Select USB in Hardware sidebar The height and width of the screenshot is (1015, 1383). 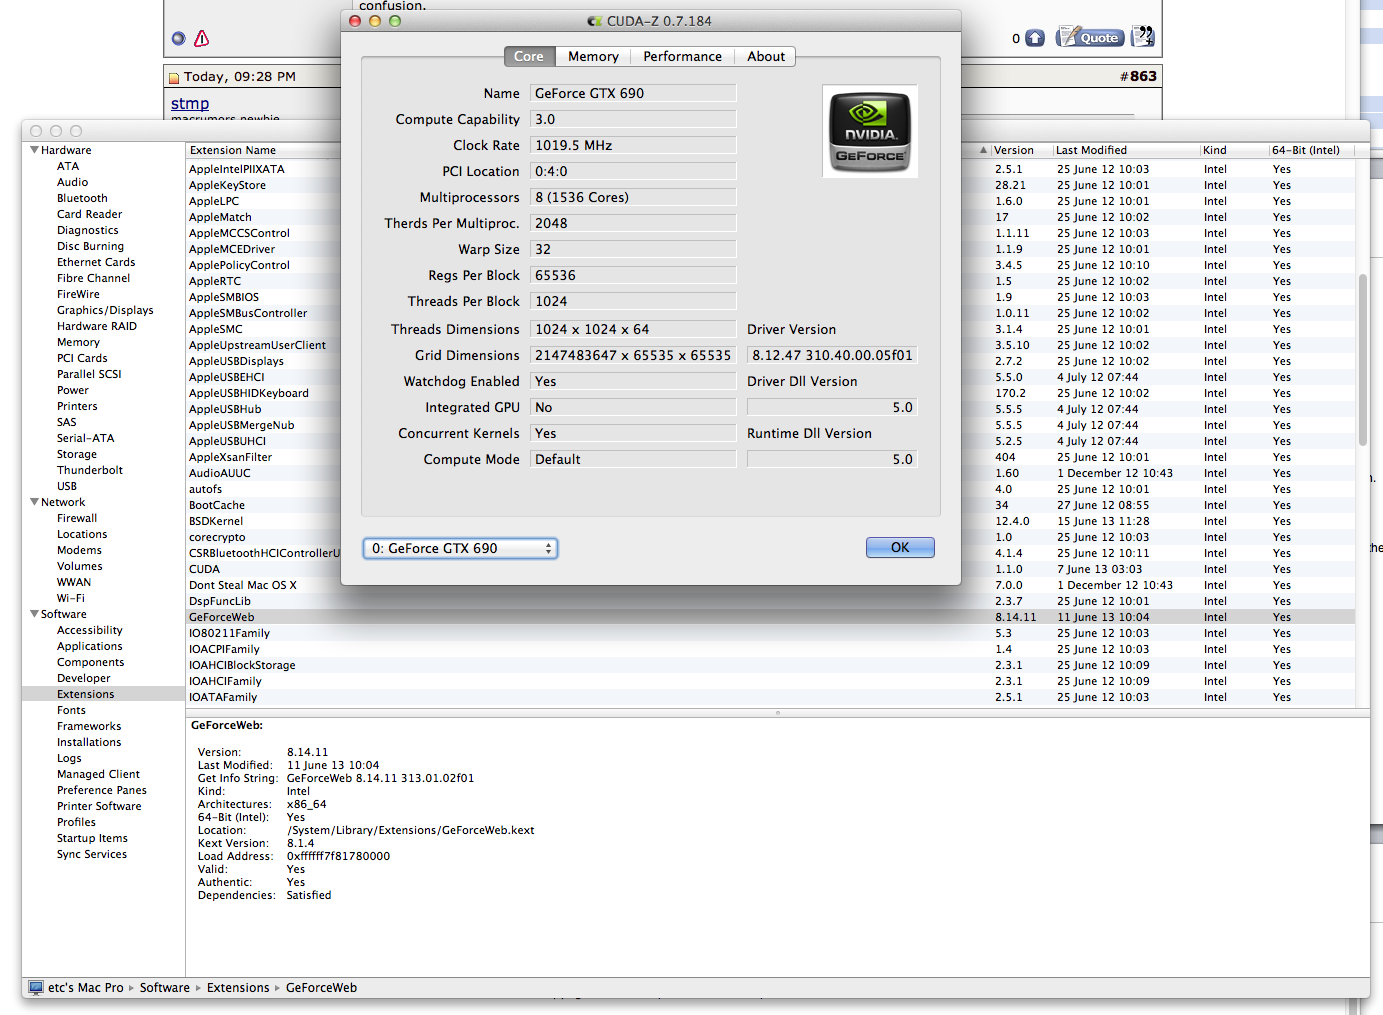click(x=67, y=486)
